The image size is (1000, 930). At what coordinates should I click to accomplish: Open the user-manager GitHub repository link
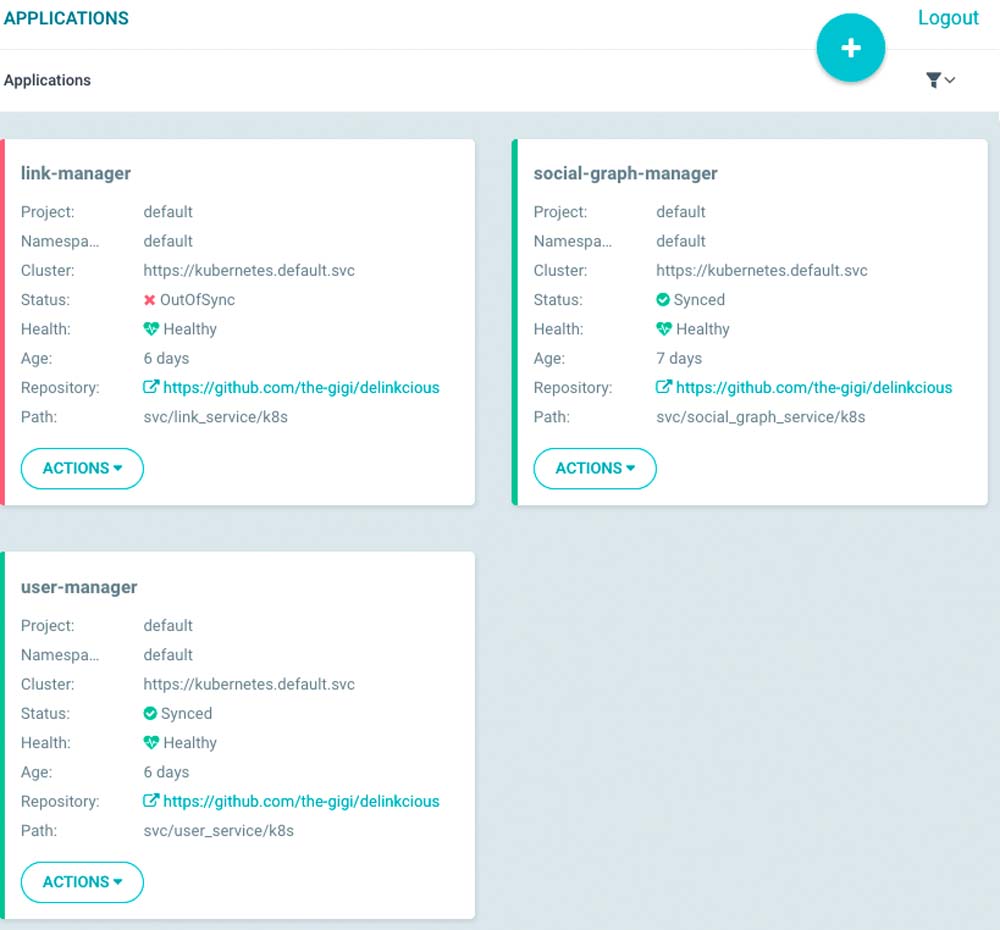coord(301,802)
